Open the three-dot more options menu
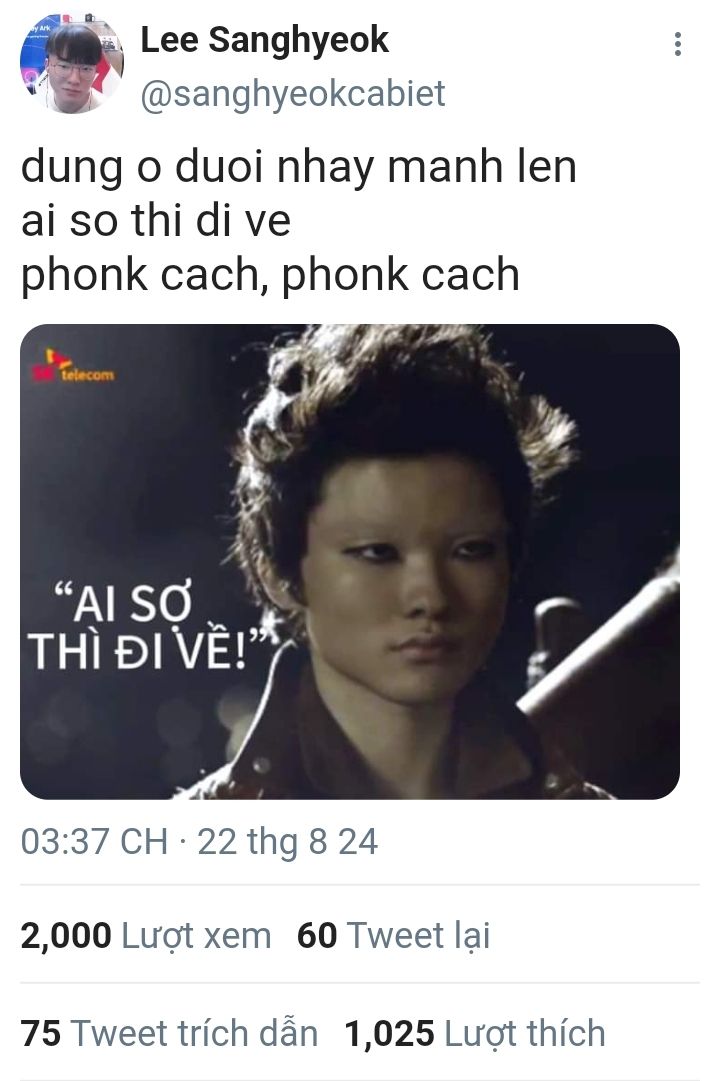Image resolution: width=720 pixels, height=1081 pixels. click(678, 44)
